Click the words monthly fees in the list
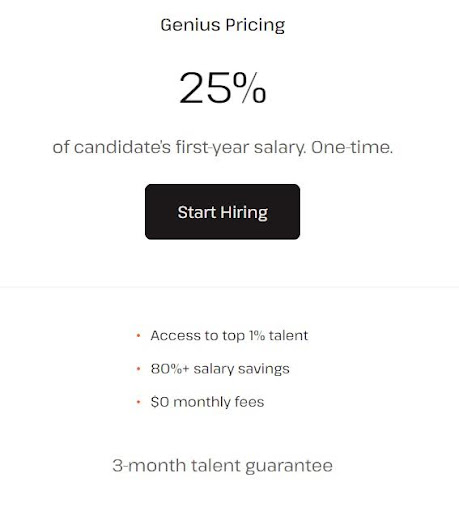The height and width of the screenshot is (512, 459). [x=219, y=402]
